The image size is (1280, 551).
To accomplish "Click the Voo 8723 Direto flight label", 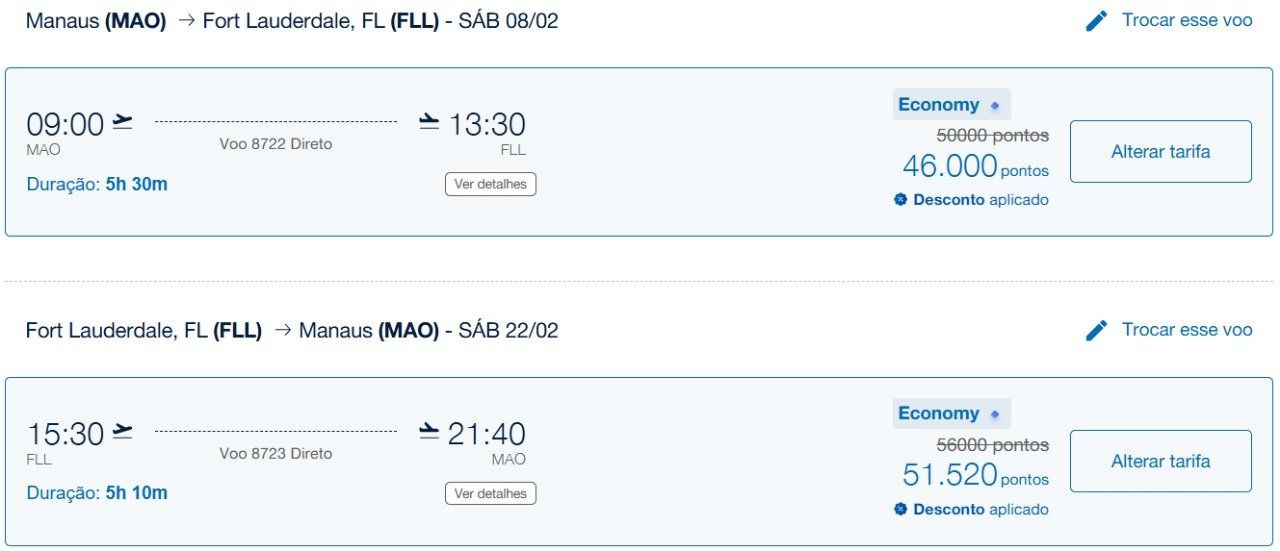I will (x=276, y=454).
